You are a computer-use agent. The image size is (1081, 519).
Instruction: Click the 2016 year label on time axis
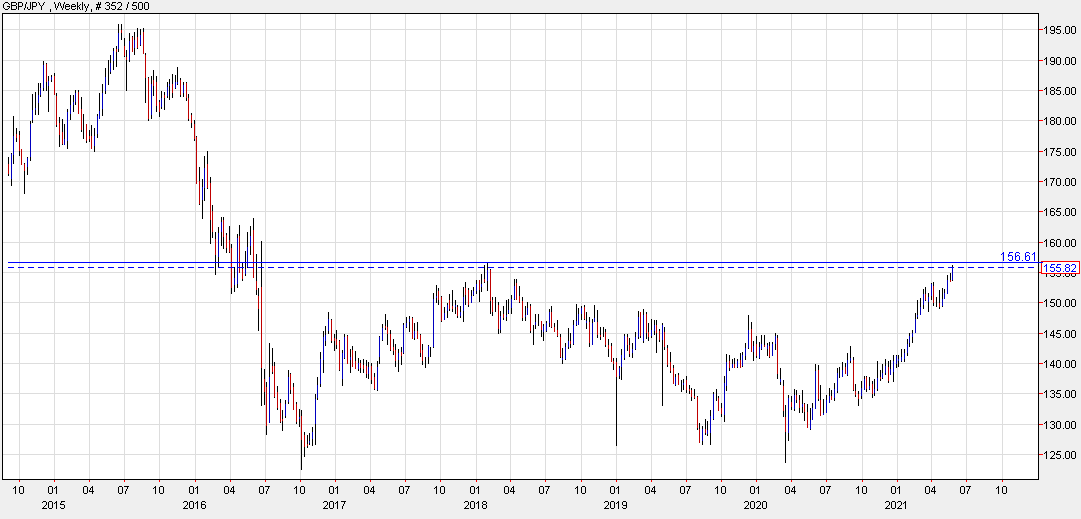(193, 506)
